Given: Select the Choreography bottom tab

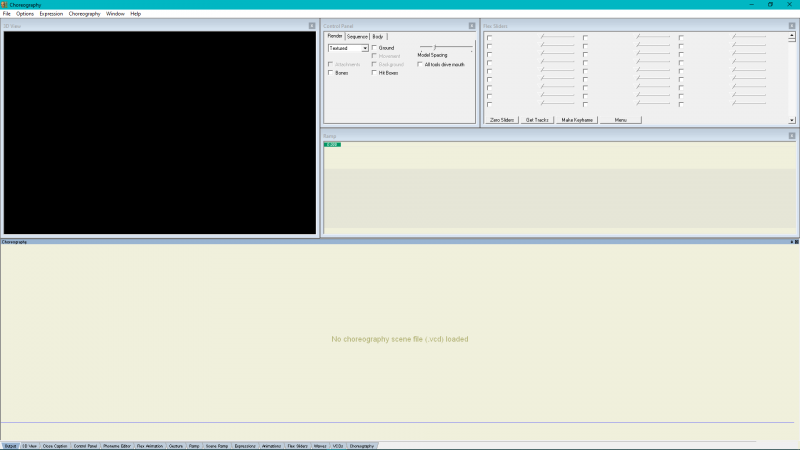Looking at the screenshot, I should tap(362, 446).
